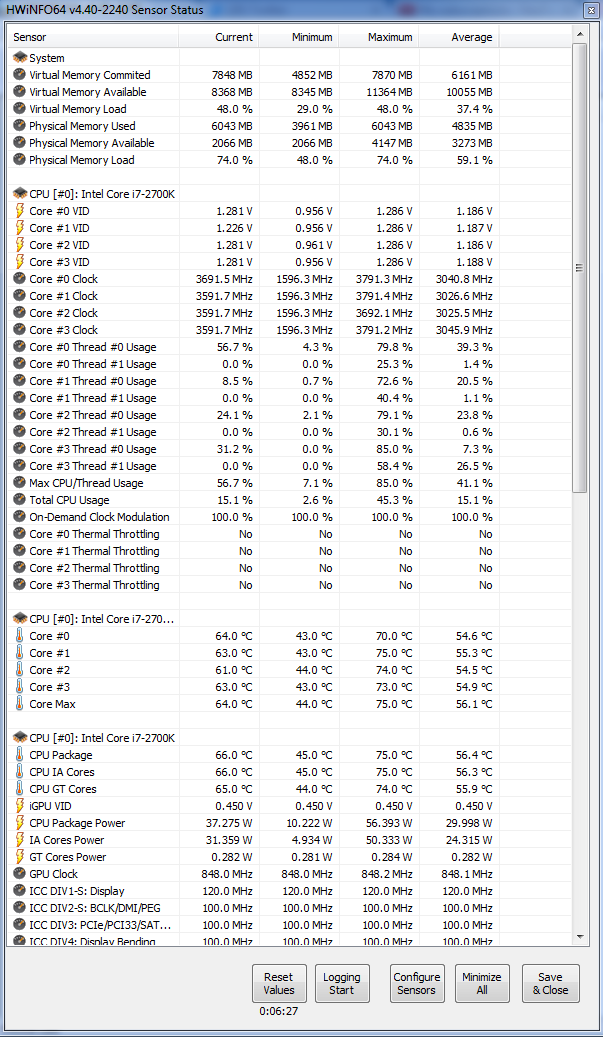Click the System group chip icon

click(19, 58)
